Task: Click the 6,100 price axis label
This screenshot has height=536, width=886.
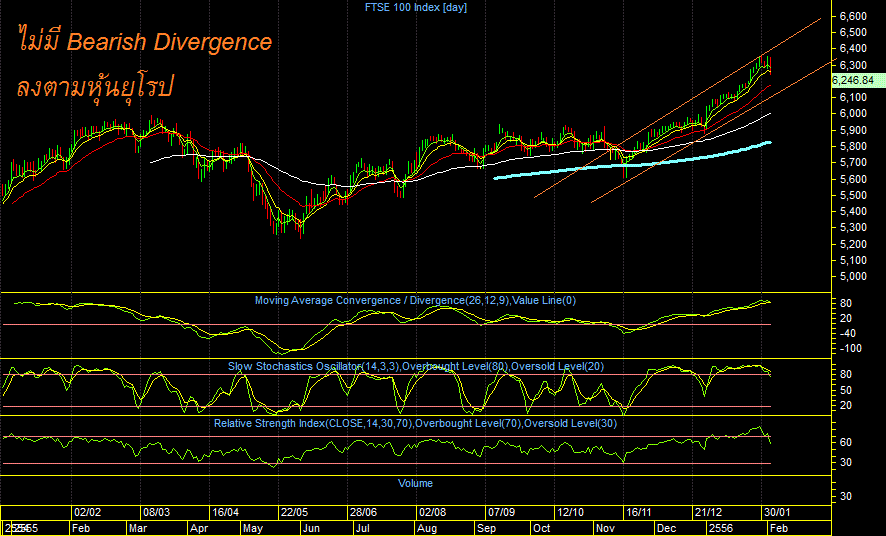Action: pos(853,98)
